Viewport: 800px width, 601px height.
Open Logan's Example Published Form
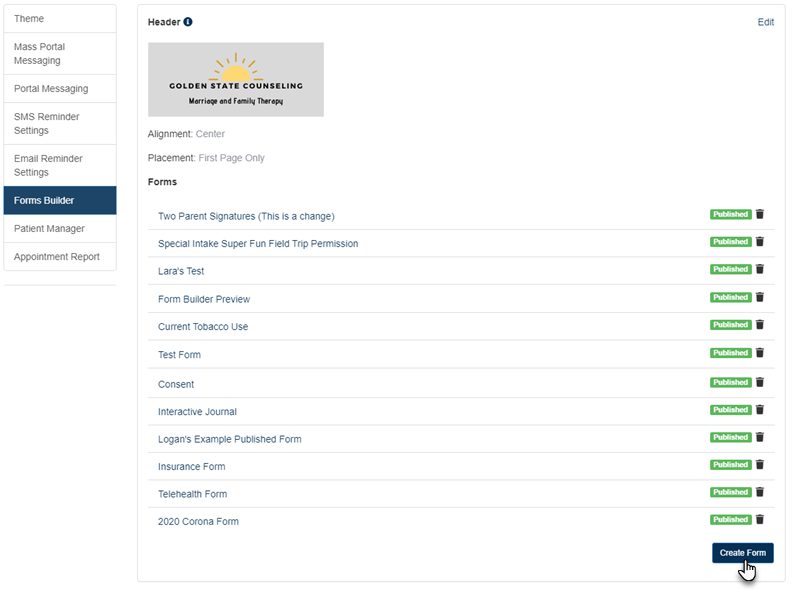[x=229, y=439]
